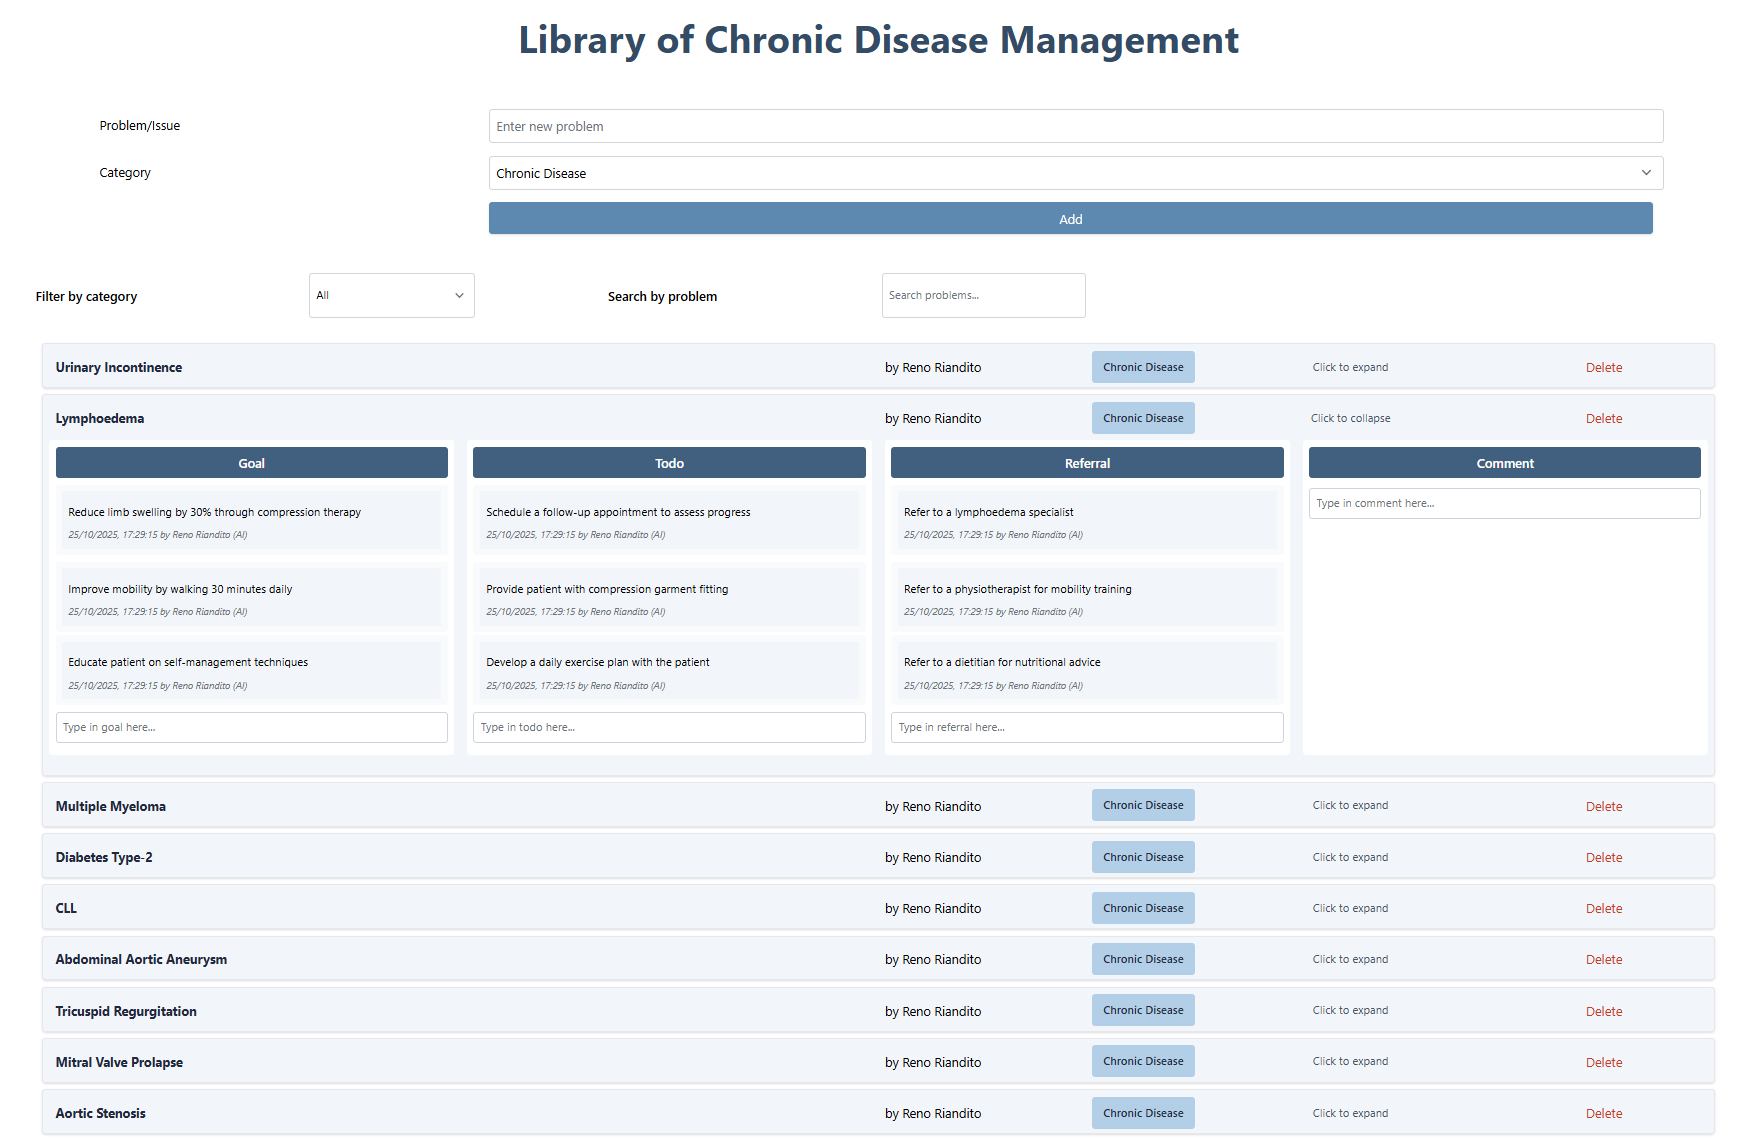Select the goal about reducing limb swelling
Screen dimensions: 1739x1139
point(251,520)
